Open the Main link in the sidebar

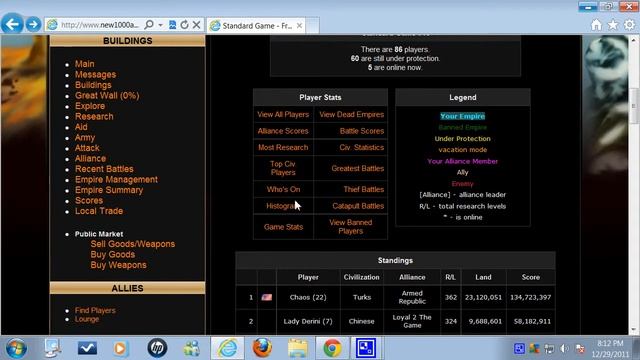(84, 64)
